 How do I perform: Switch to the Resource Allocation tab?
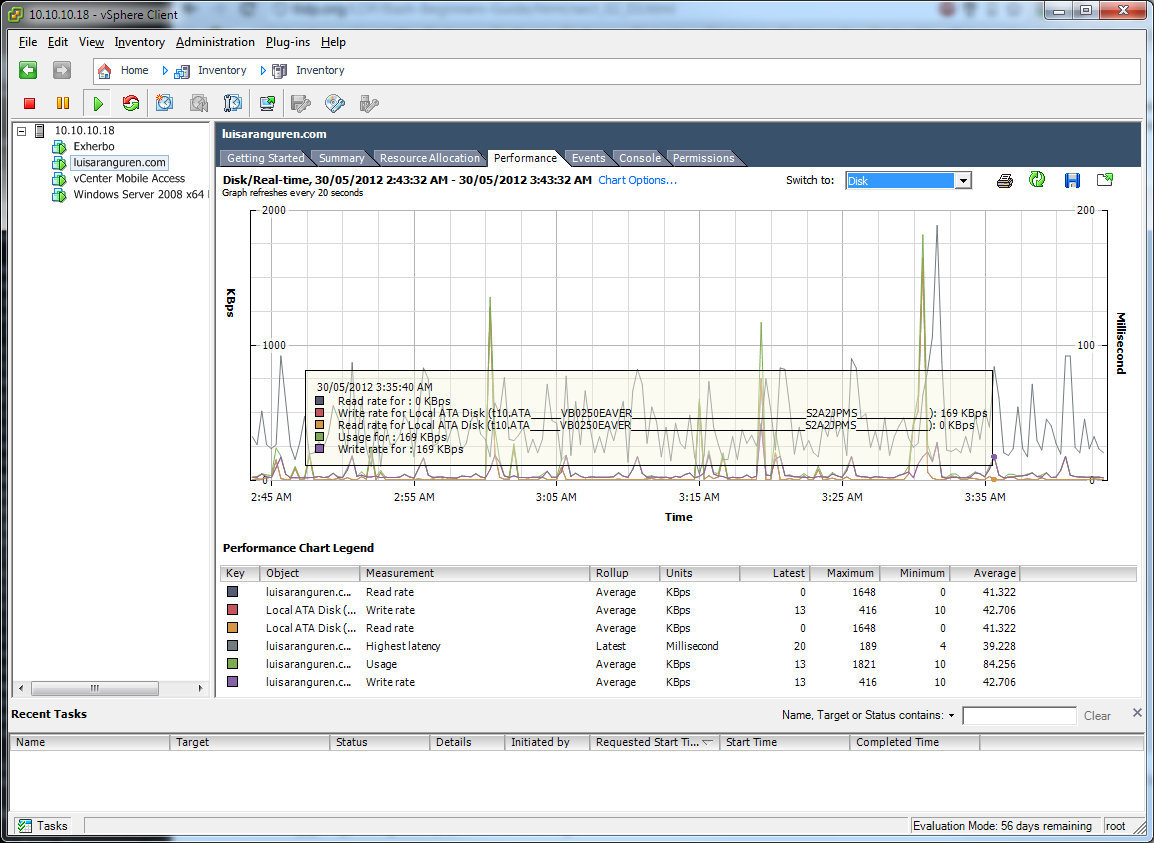(x=430, y=158)
